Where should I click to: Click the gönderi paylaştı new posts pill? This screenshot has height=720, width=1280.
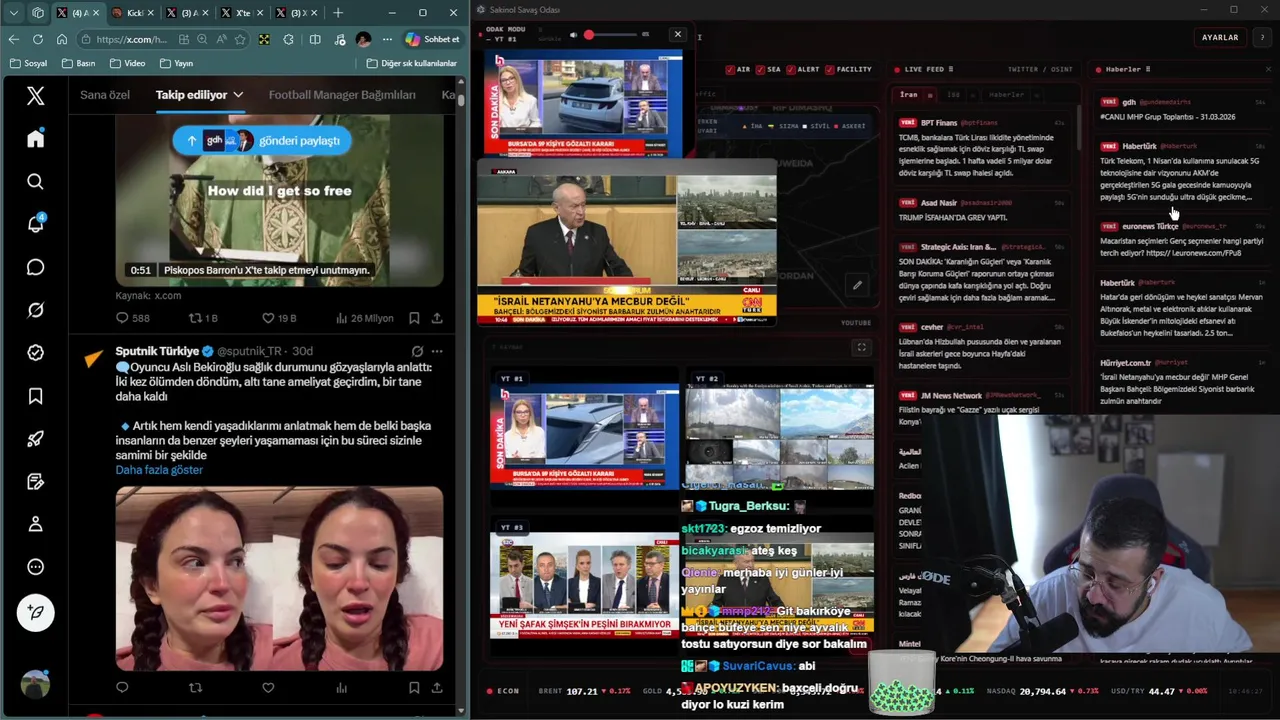coord(262,141)
